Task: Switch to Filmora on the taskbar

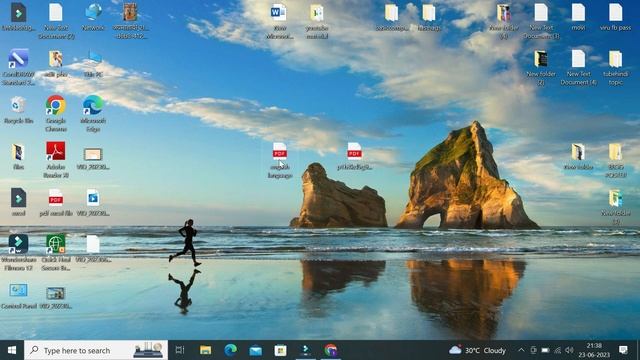Action: coord(306,350)
